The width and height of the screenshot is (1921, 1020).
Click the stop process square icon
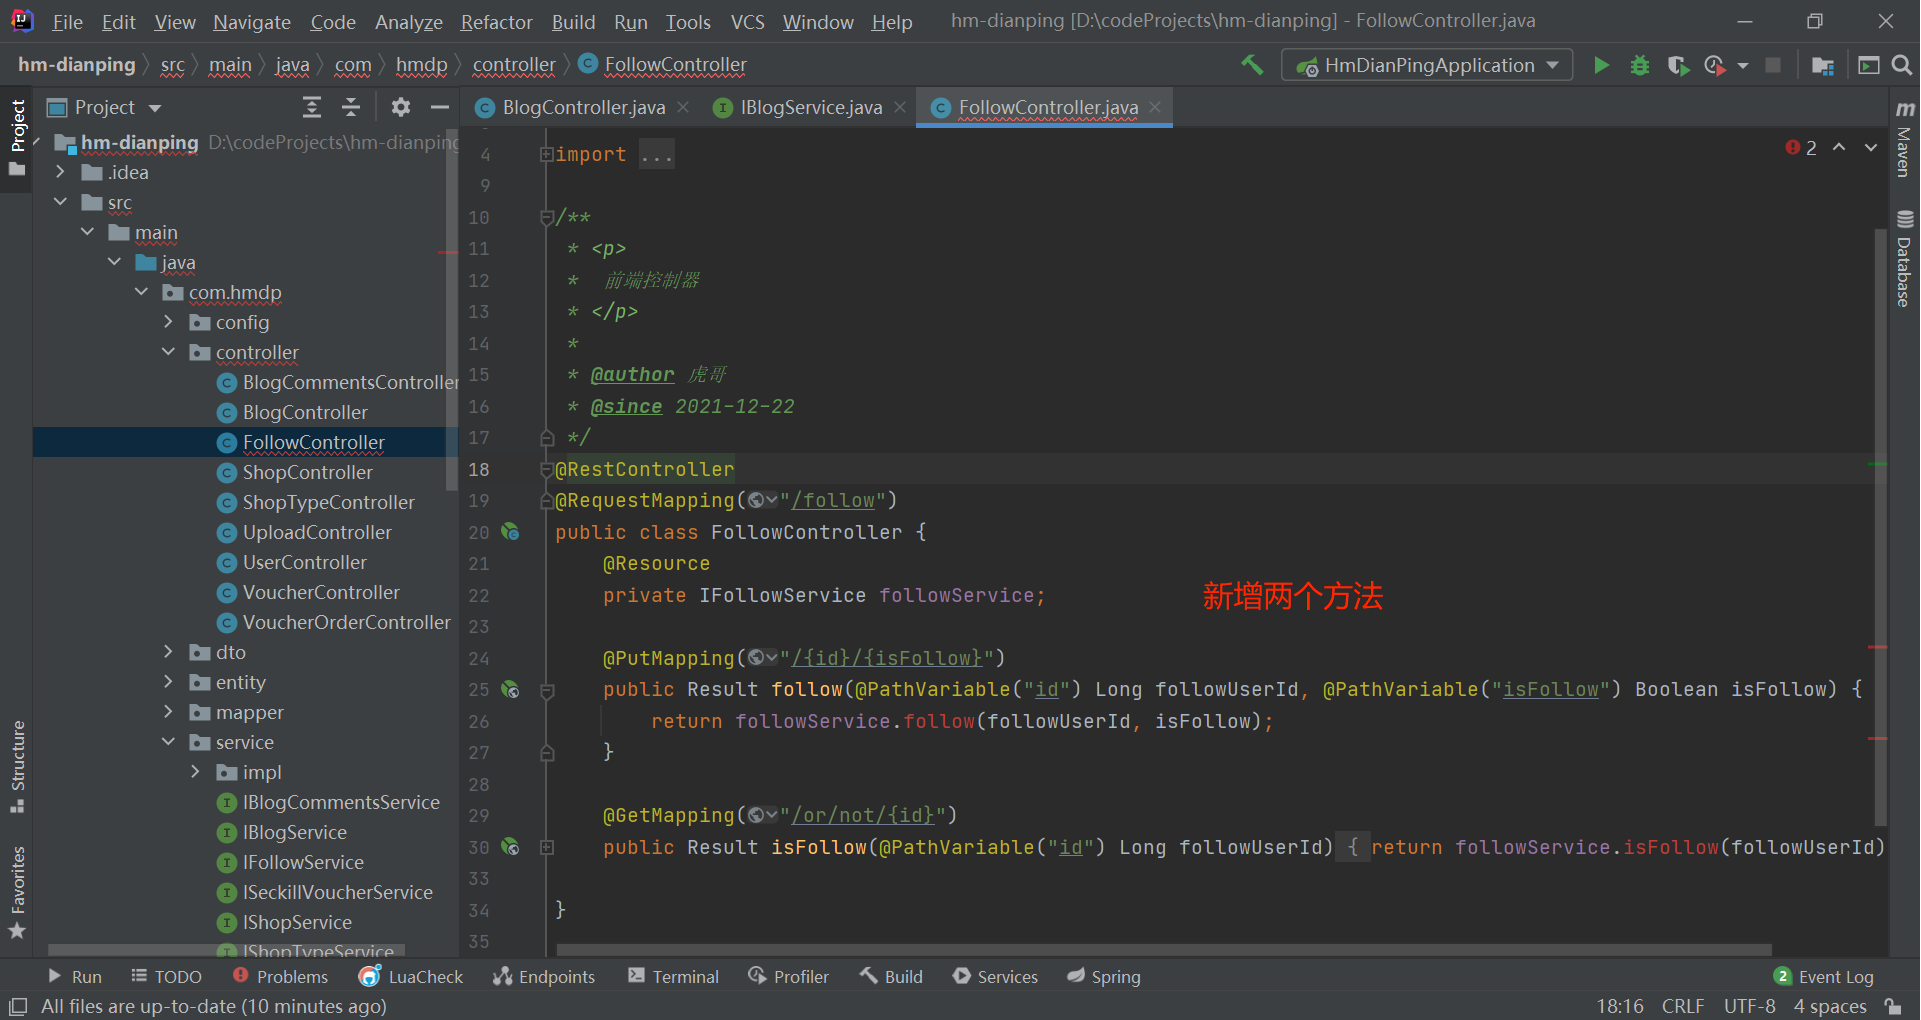click(x=1773, y=65)
